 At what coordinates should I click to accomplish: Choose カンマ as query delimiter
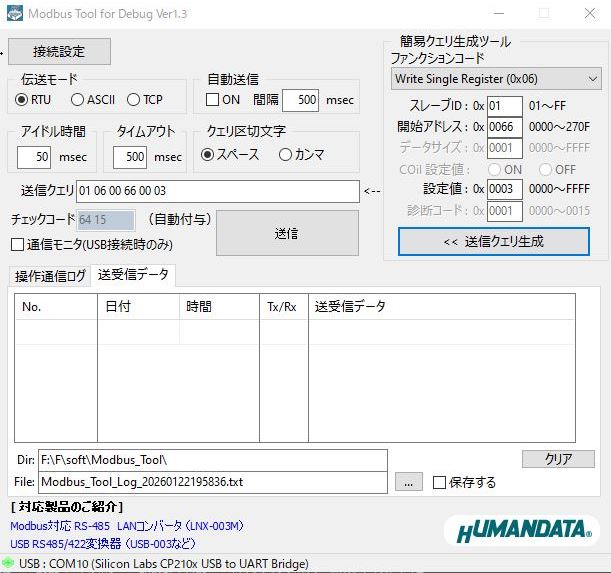[286, 154]
